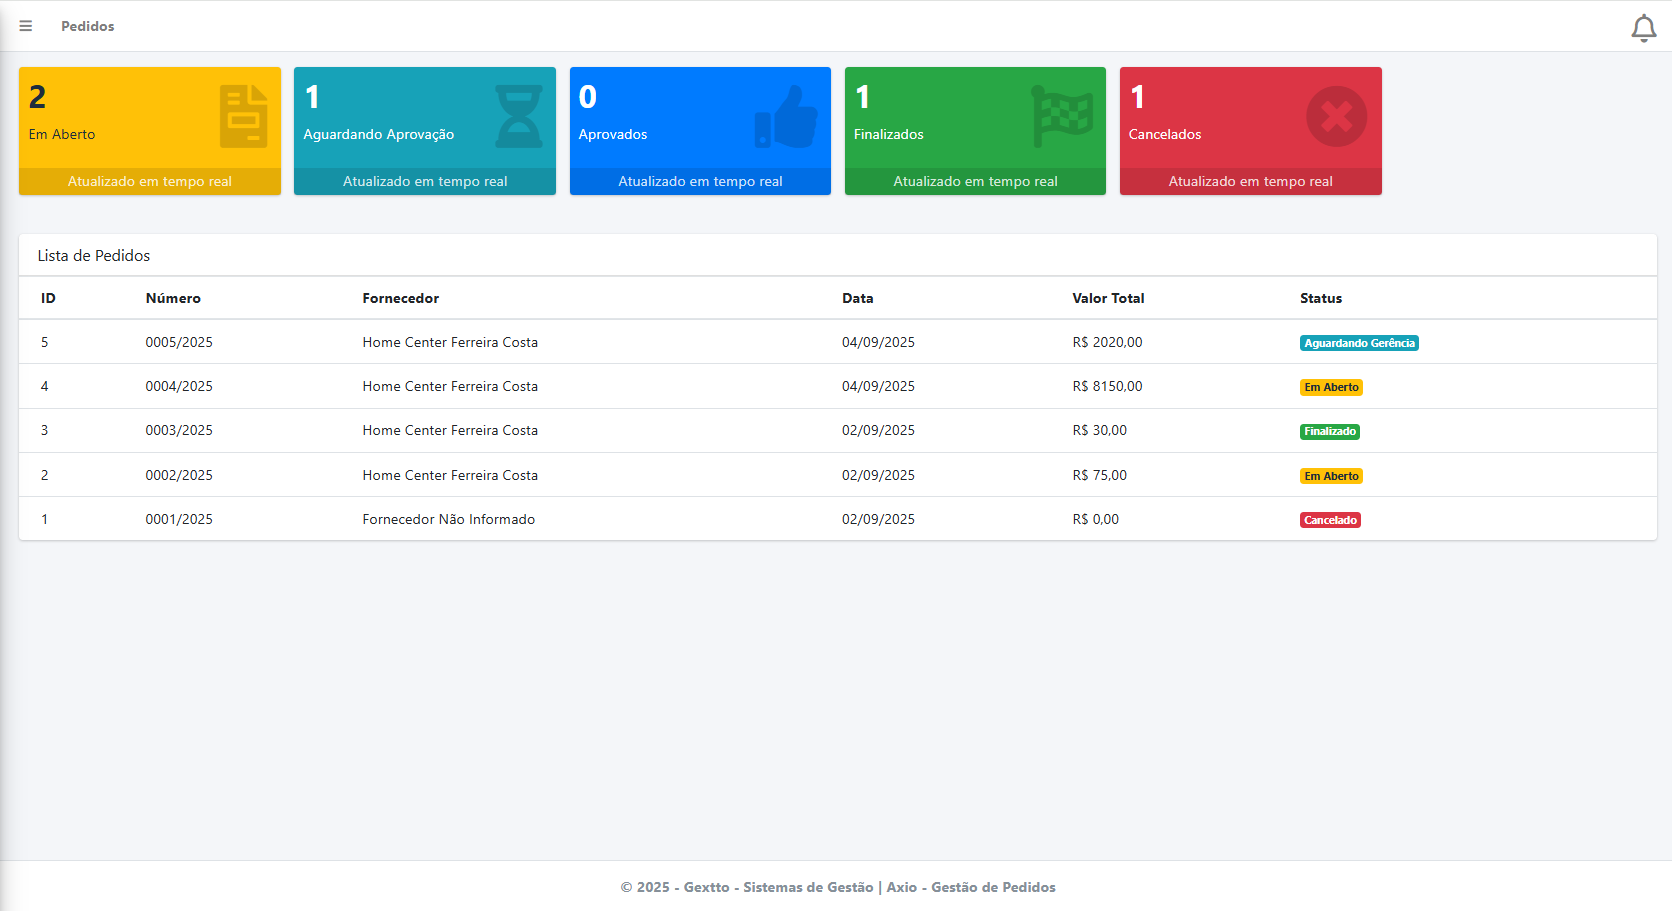This screenshot has height=911, width=1672.
Task: Click the Aguardando Aprovação footer 'Atualizado em tempo real'
Action: point(425,181)
